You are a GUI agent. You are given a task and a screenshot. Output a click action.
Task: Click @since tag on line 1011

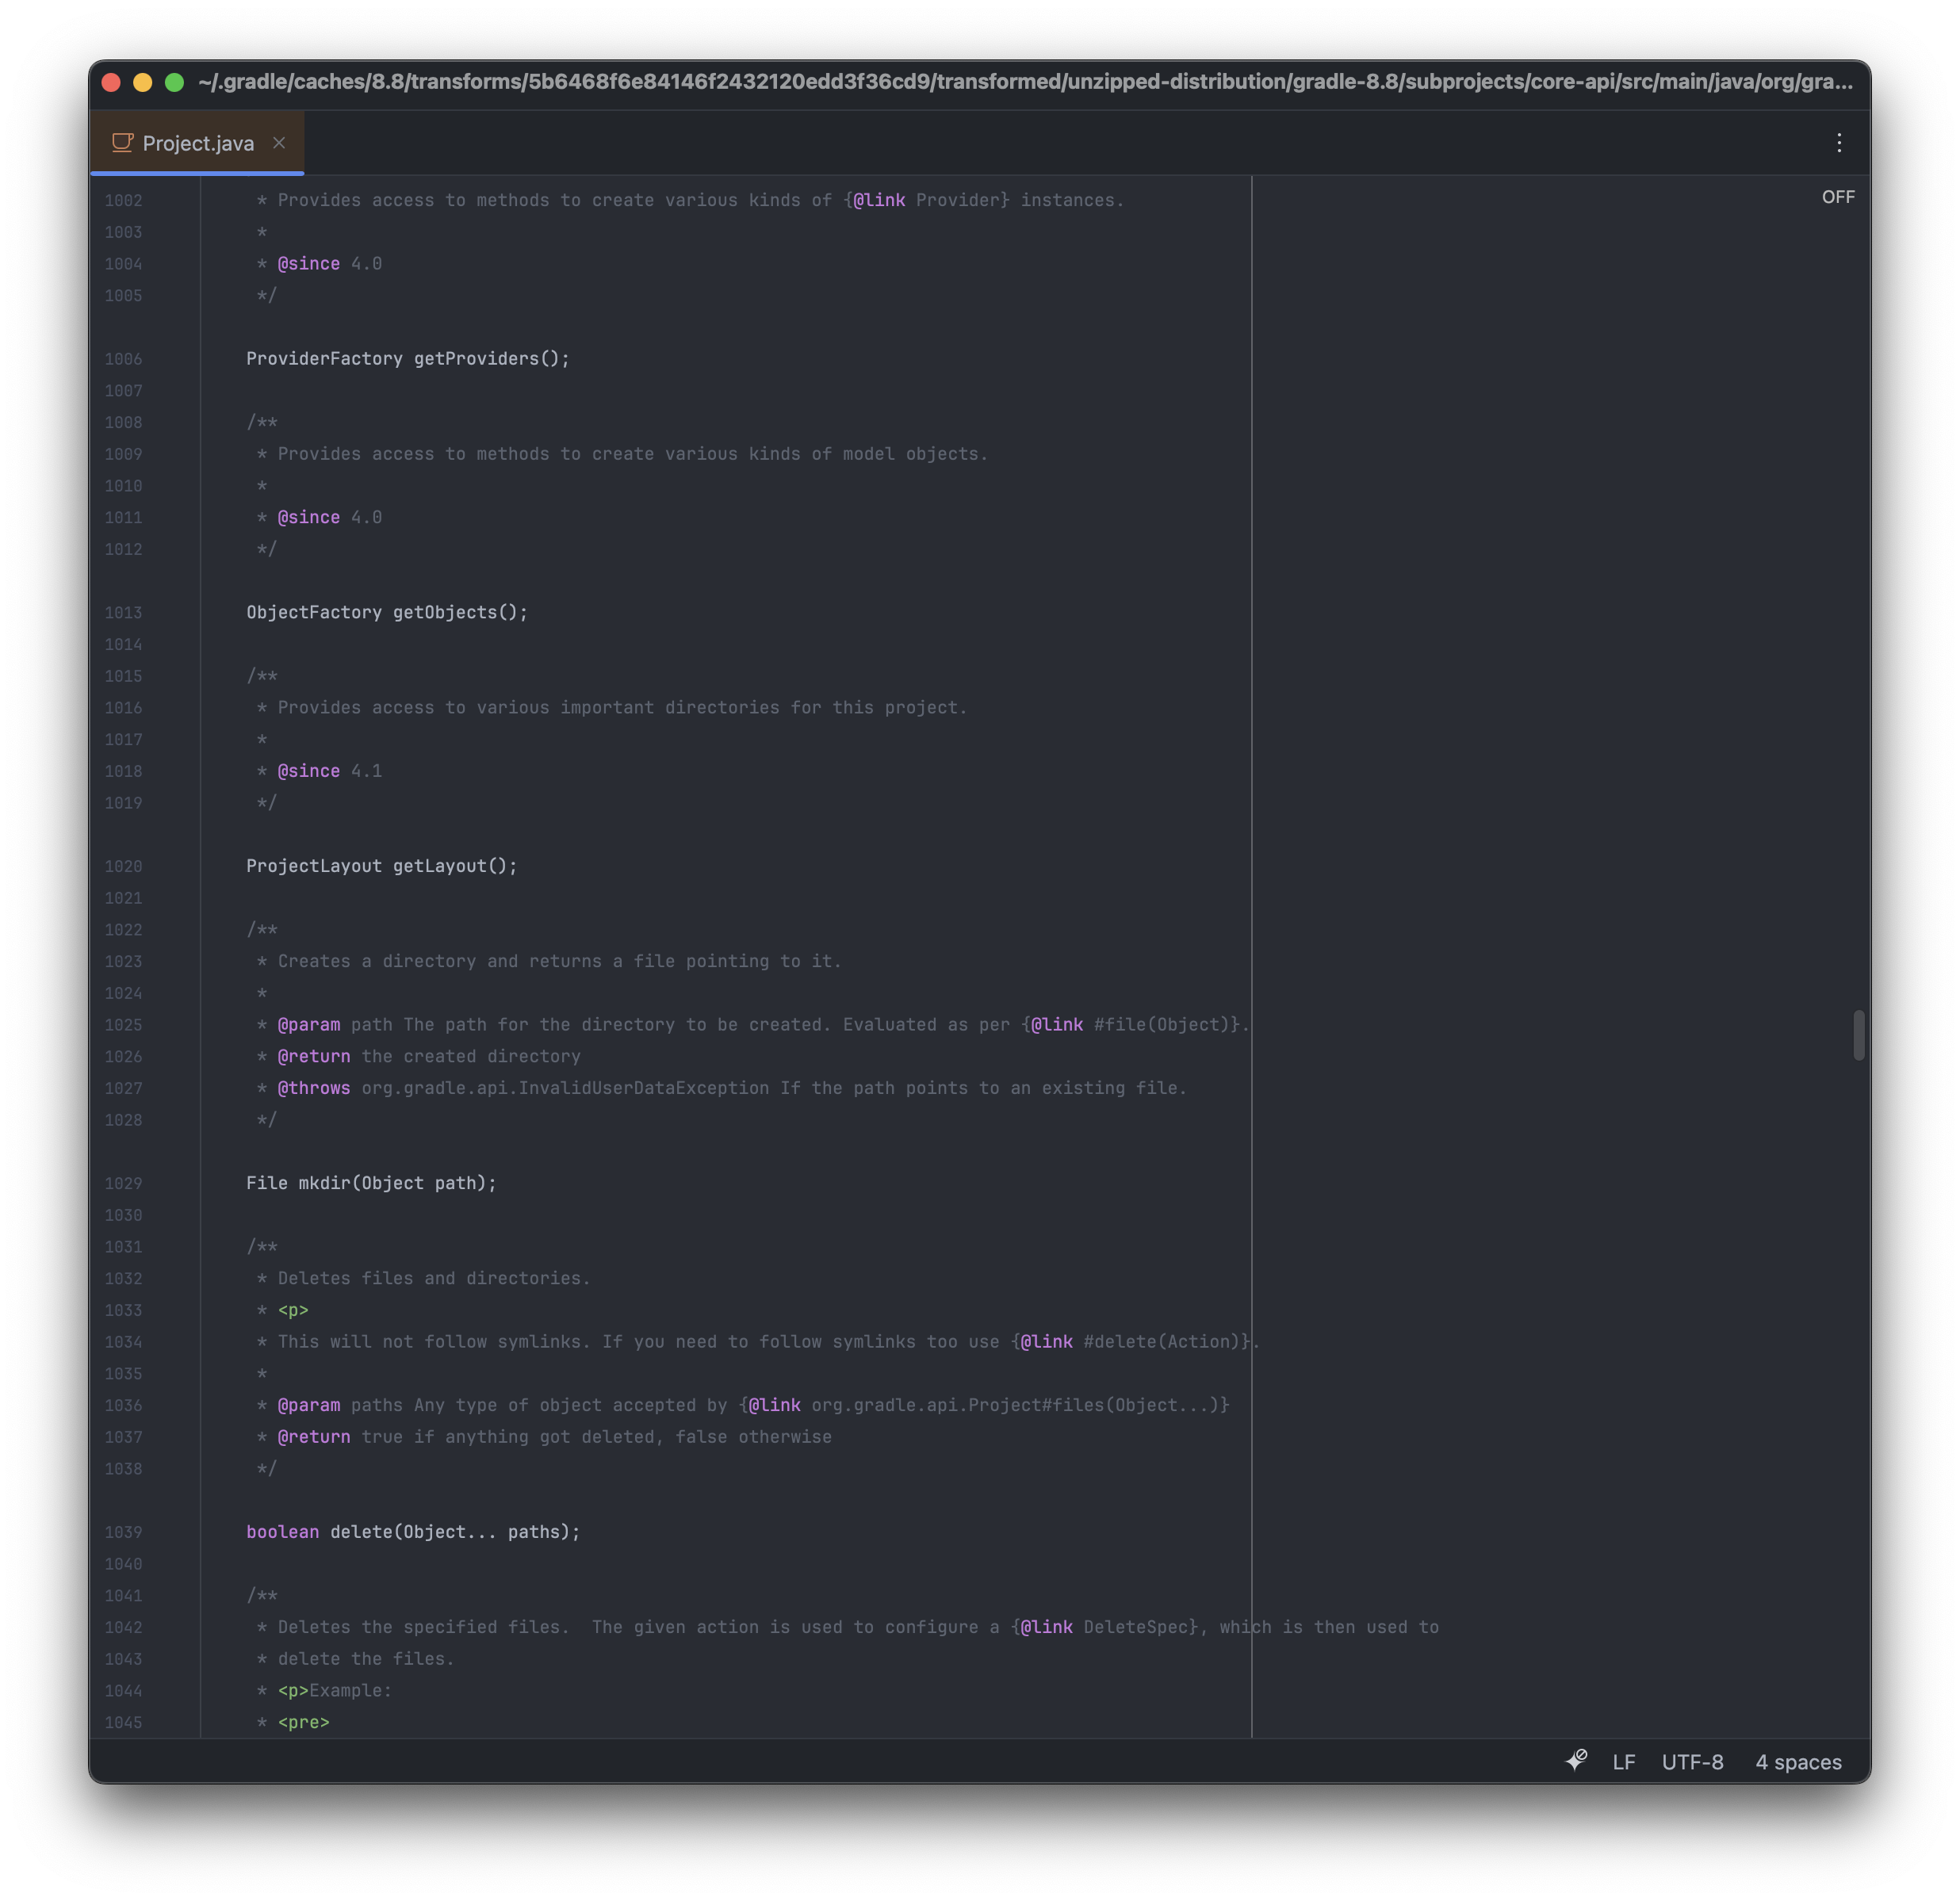(308, 517)
